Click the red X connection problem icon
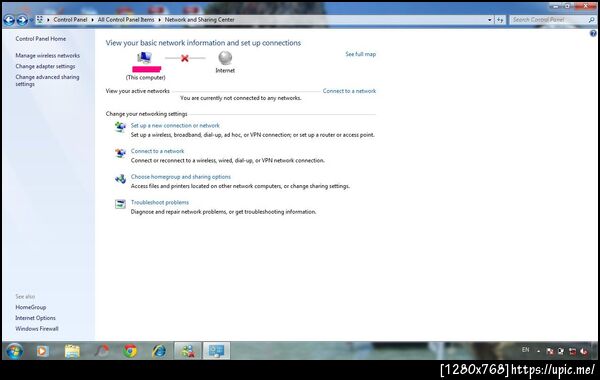Viewport: 600px width, 380px height. pos(185,58)
